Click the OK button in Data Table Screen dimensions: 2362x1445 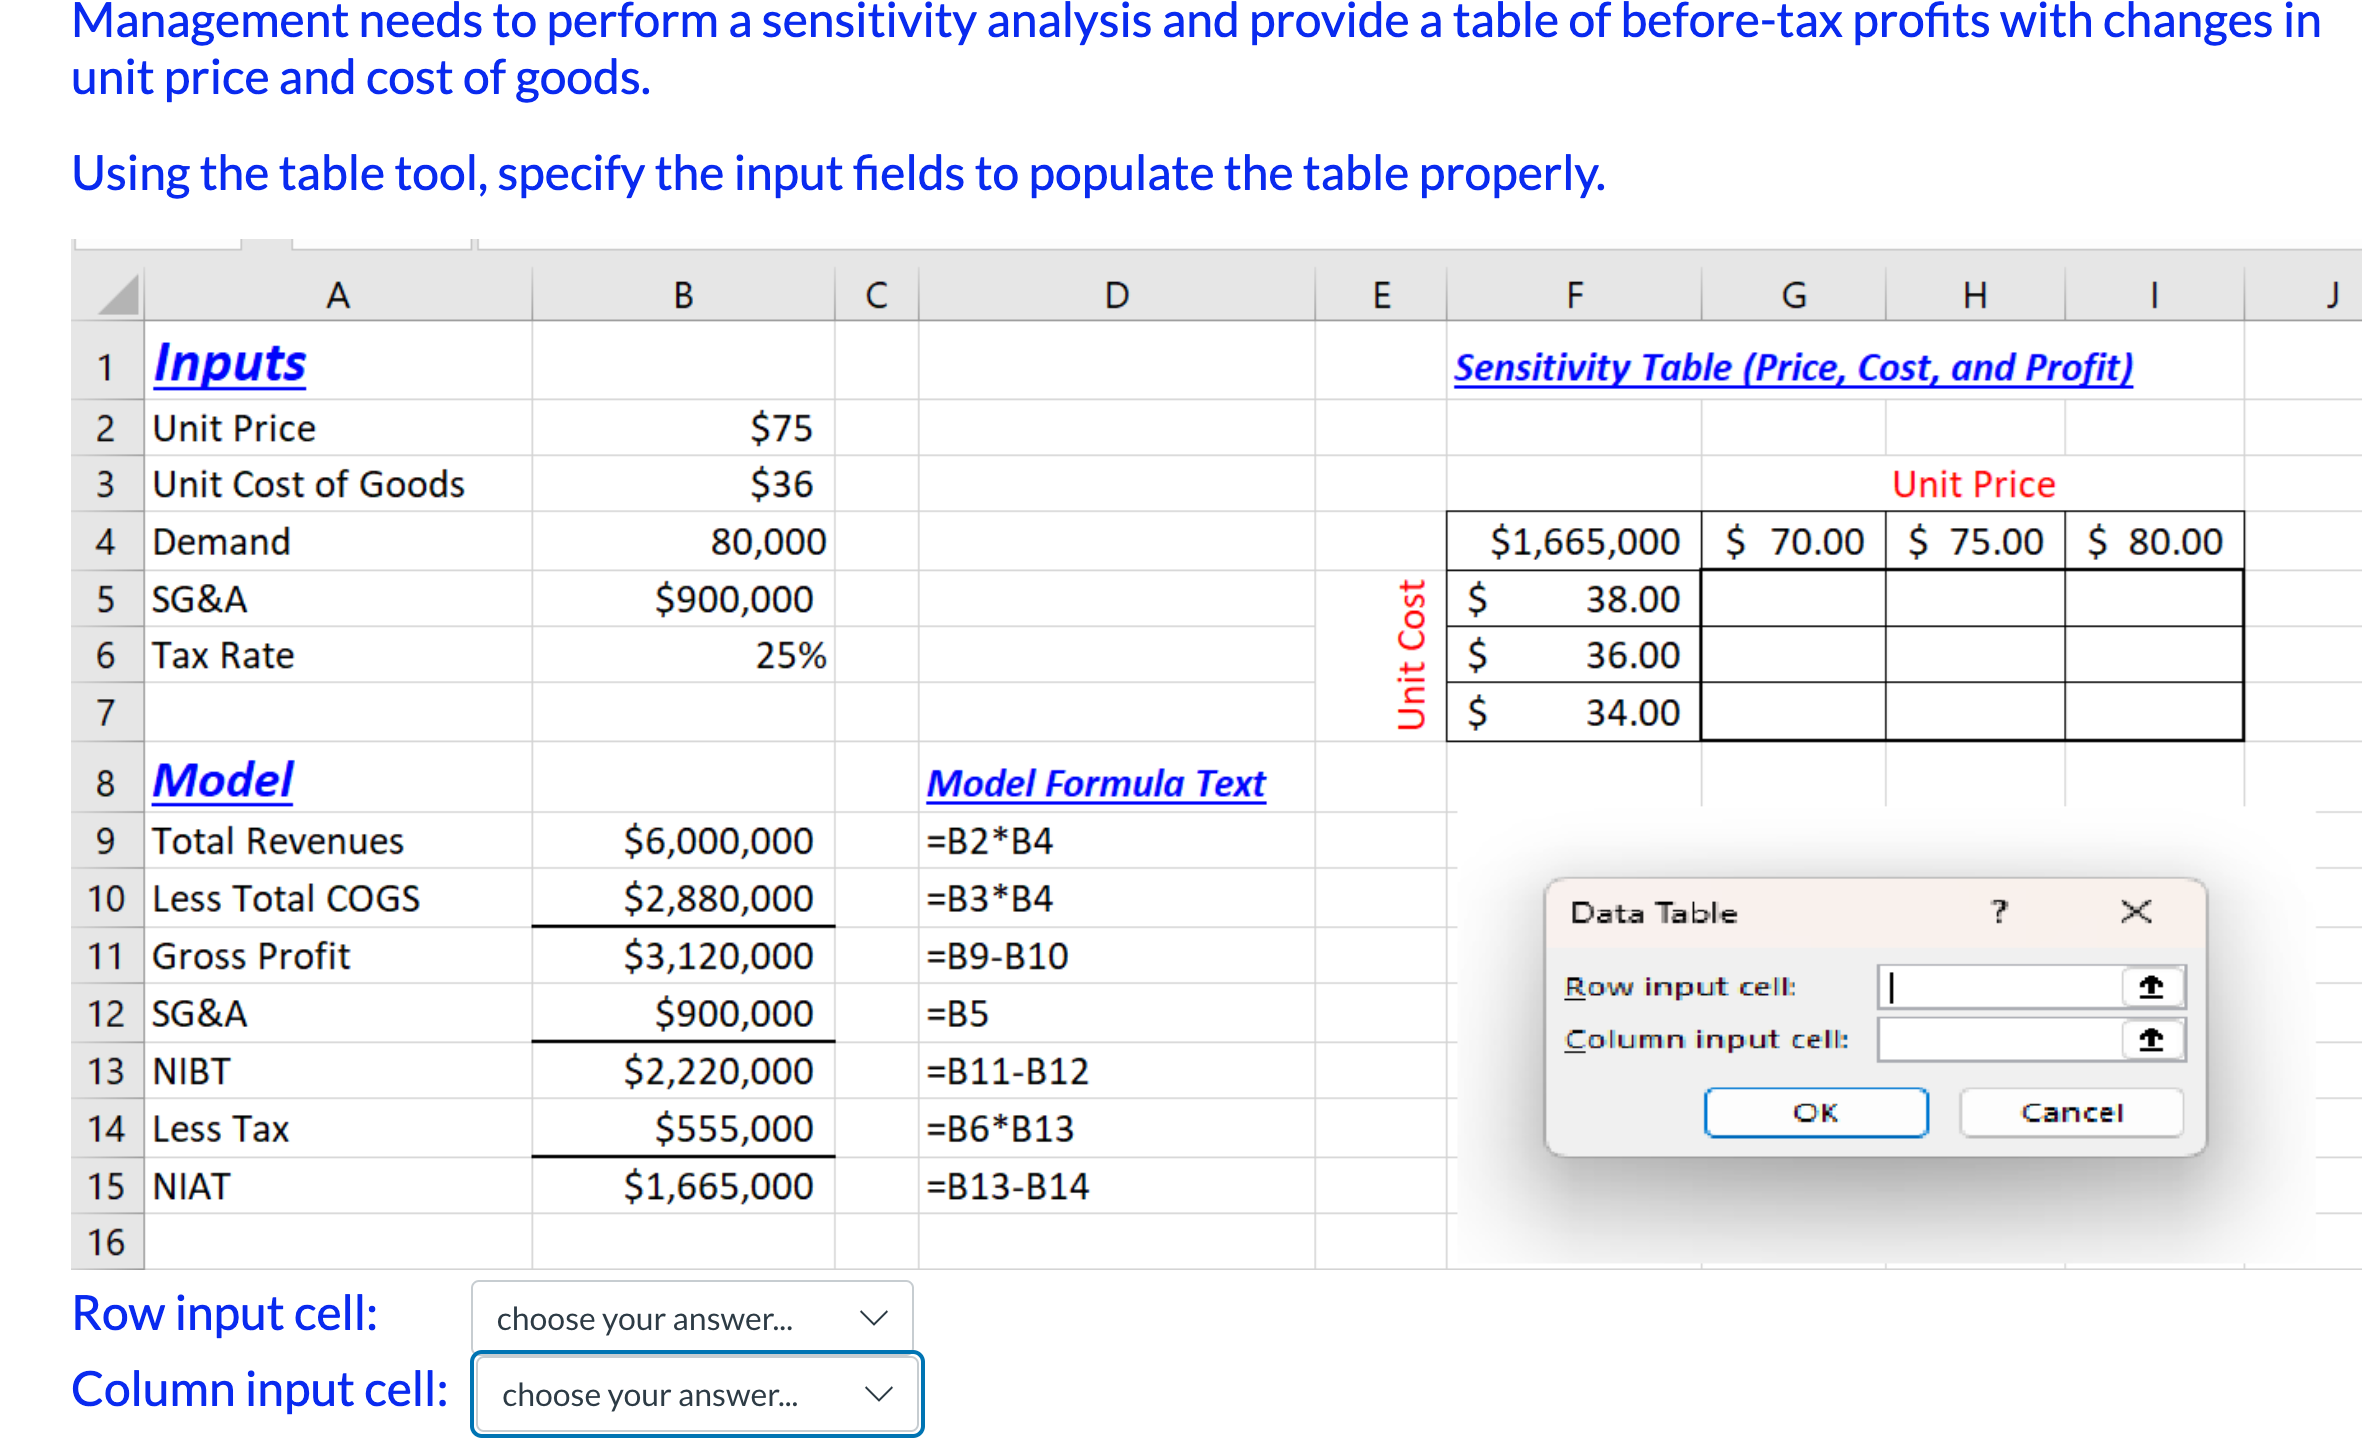[1815, 1112]
